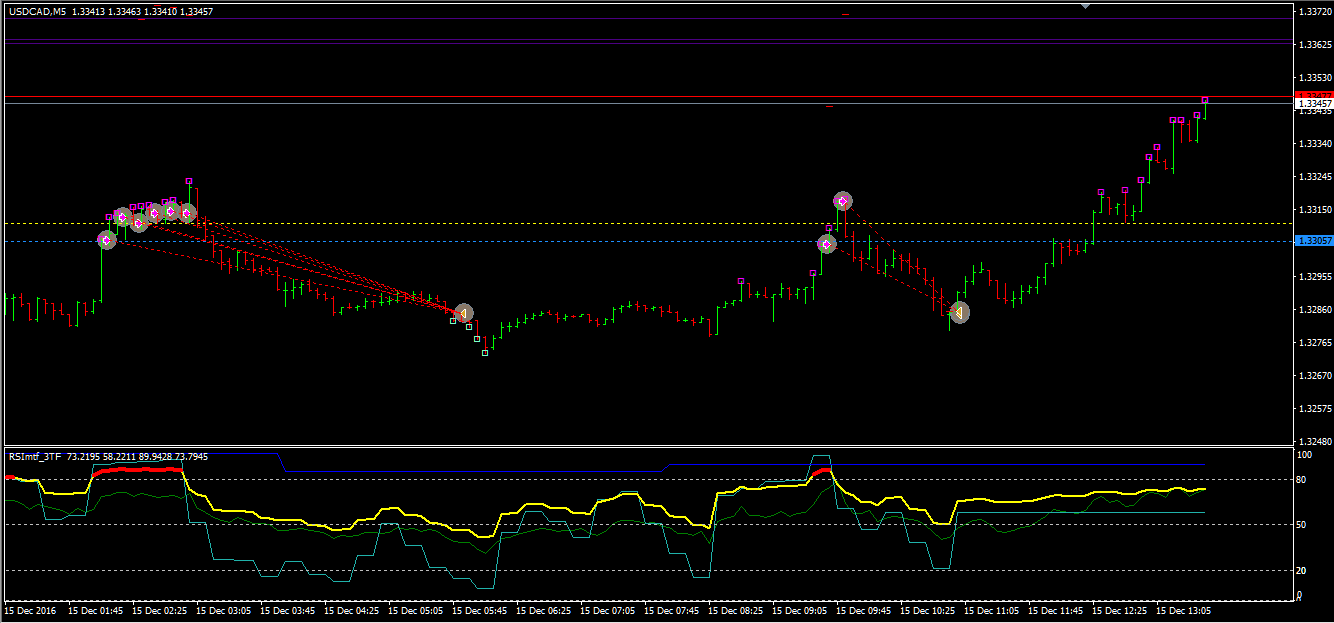Viewport: 1334px width, 623px height.
Task: Select the dashed horizontal line at 1.33057
Action: coord(648,241)
